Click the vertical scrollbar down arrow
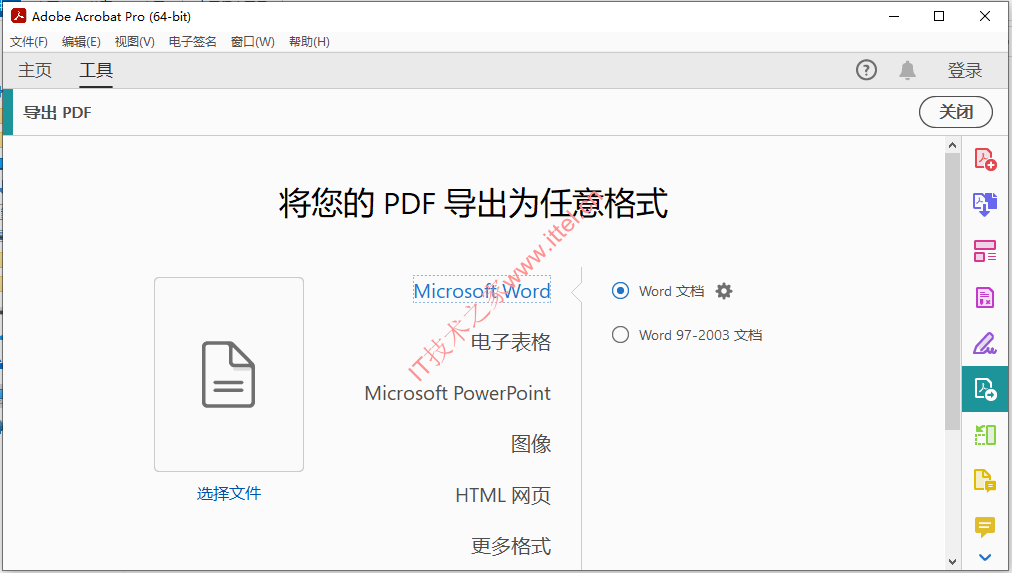This screenshot has width=1012, height=573. [x=953, y=562]
